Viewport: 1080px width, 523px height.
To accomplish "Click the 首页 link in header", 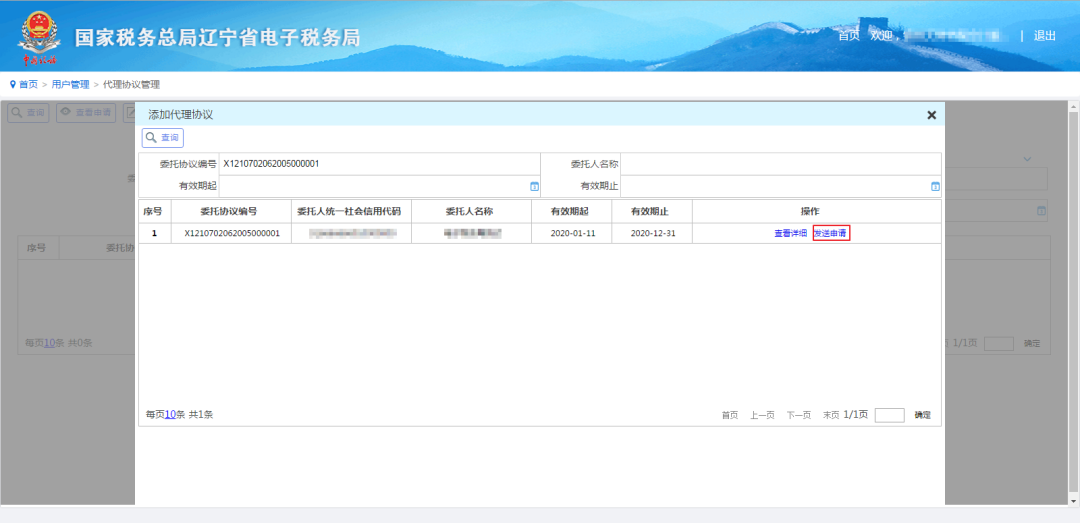I will click(x=849, y=36).
